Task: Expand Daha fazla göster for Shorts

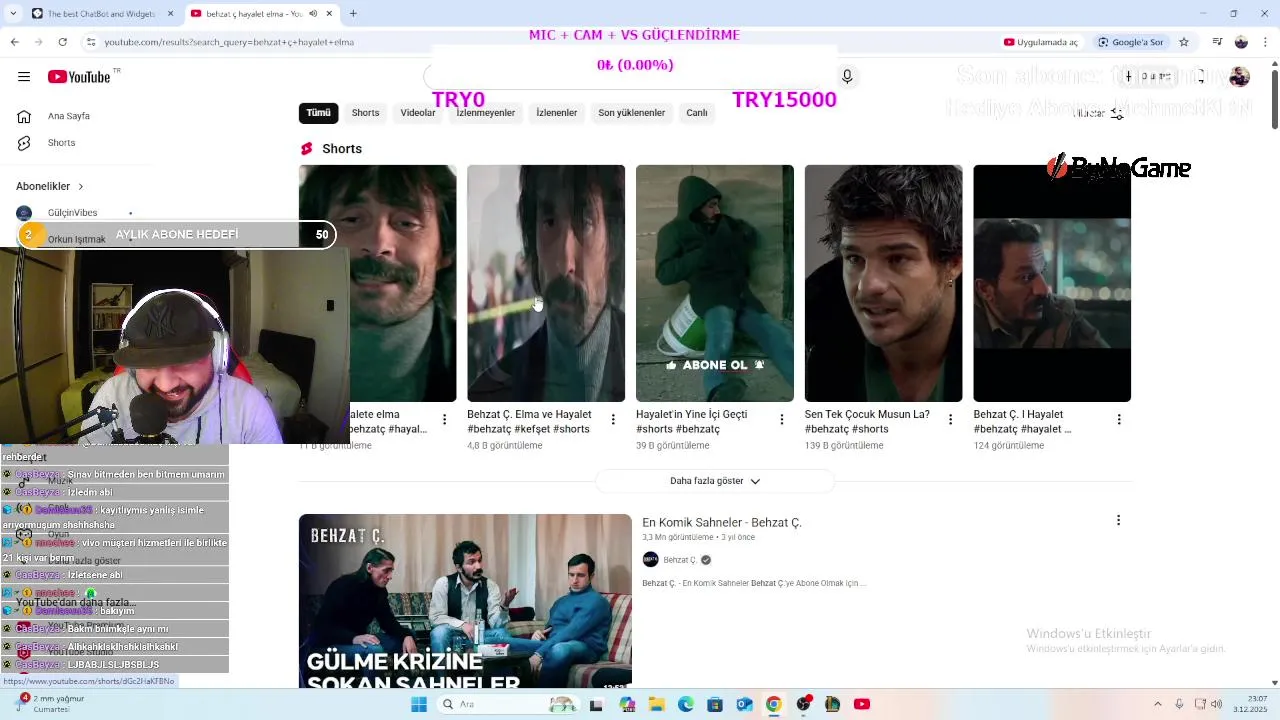Action: click(715, 481)
